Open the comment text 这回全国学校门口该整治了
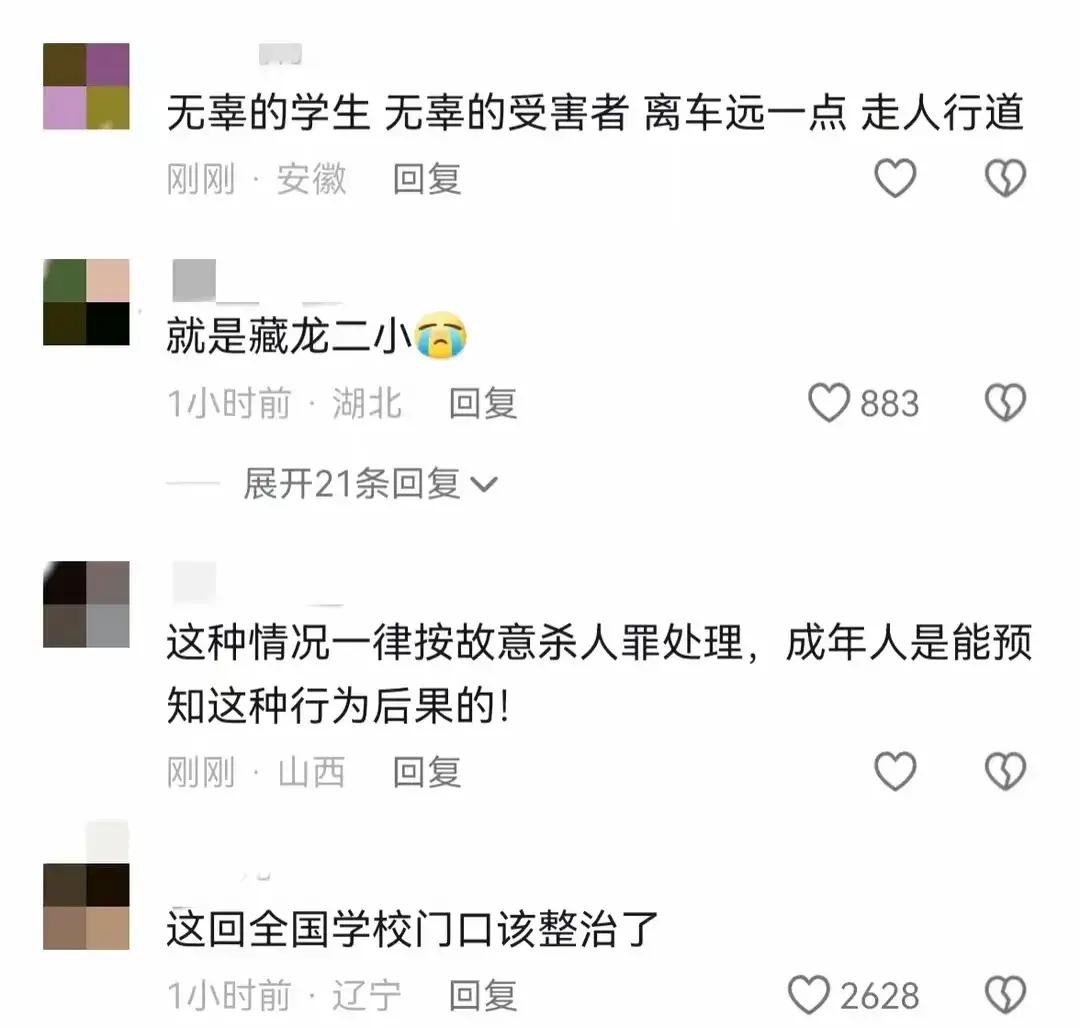 point(413,929)
